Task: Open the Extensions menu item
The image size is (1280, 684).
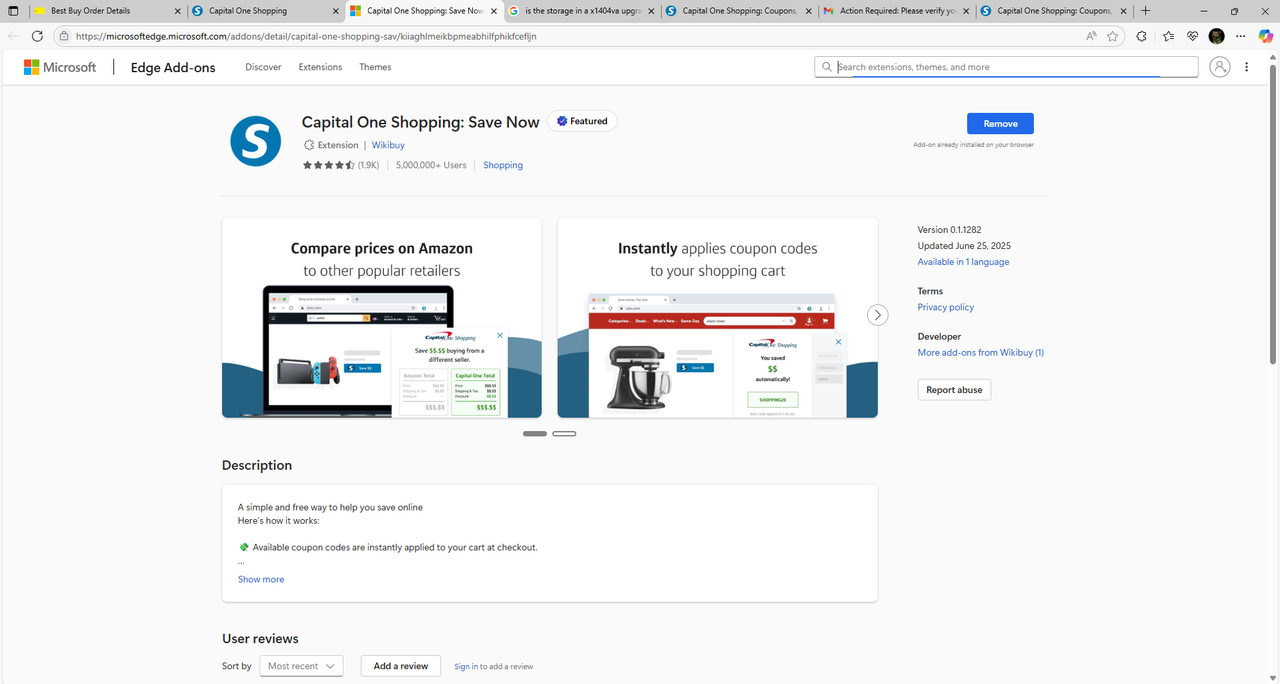Action: 320,67
